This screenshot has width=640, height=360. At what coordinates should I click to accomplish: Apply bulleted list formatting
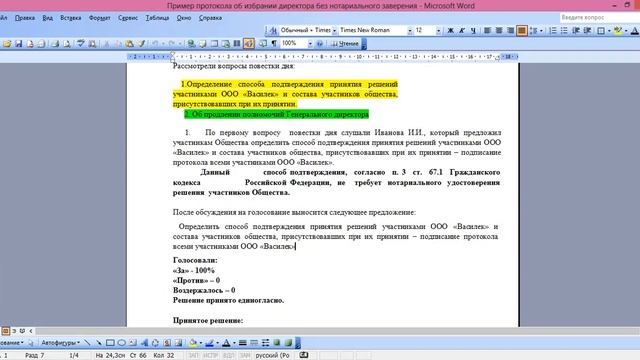564,31
